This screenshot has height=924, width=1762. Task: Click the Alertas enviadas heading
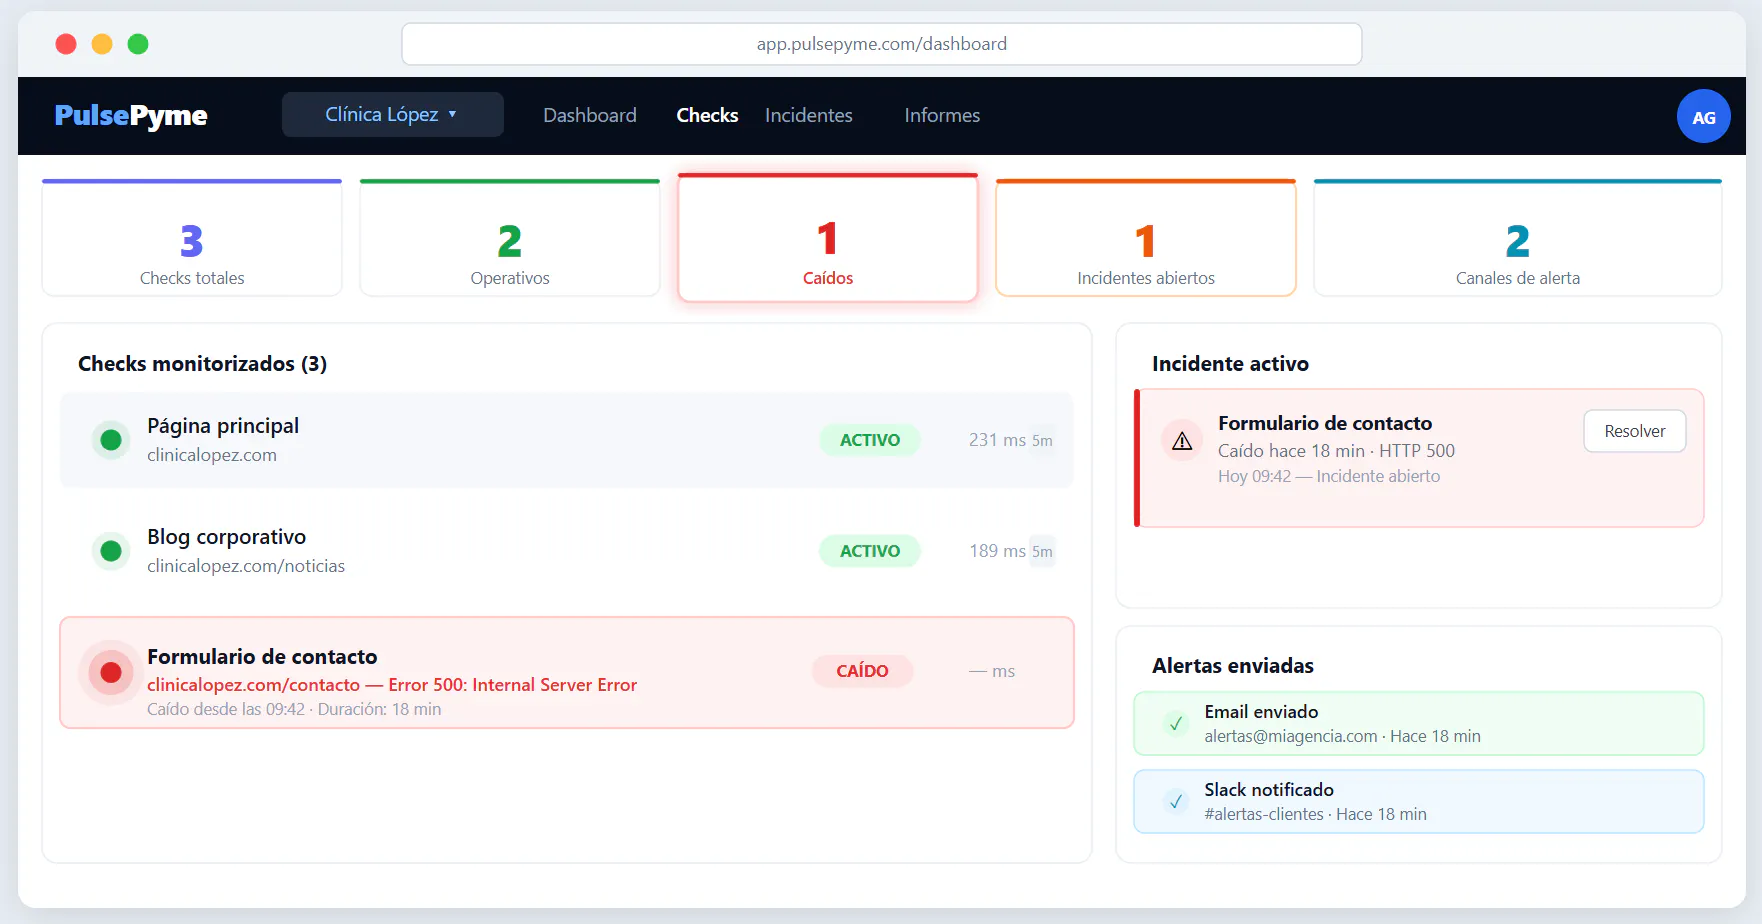pyautogui.click(x=1233, y=666)
